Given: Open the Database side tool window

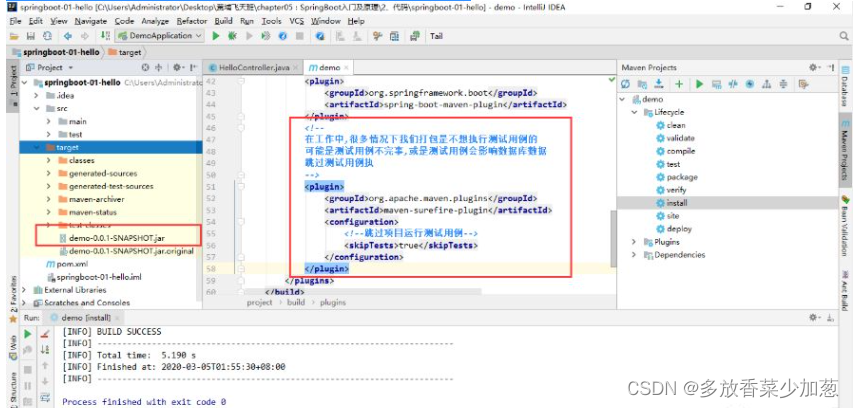Looking at the screenshot, I should (846, 86).
